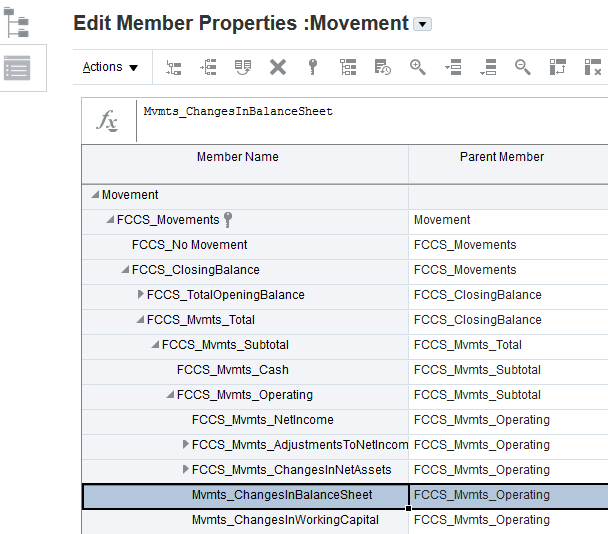Click the expand-level icon after Zoom In
This screenshot has width=608, height=534.
pyautogui.click(x=453, y=67)
